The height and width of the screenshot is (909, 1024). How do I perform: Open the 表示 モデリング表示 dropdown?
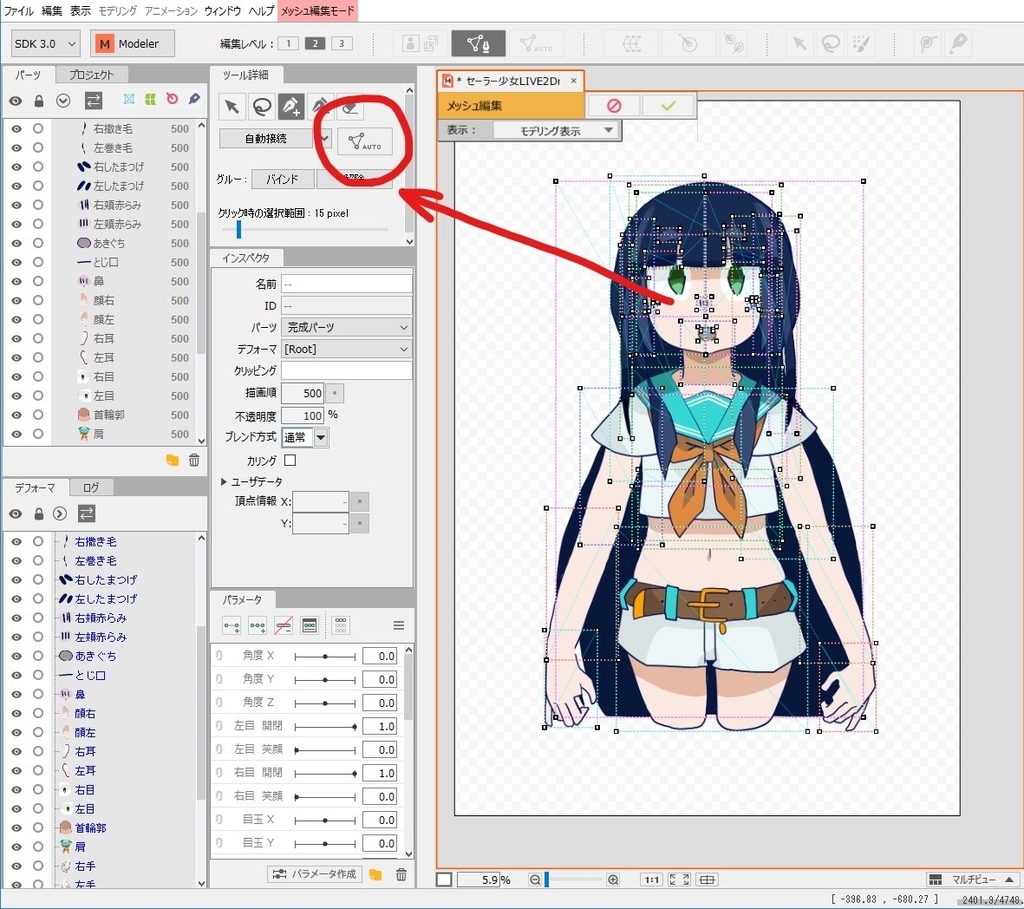pos(556,131)
